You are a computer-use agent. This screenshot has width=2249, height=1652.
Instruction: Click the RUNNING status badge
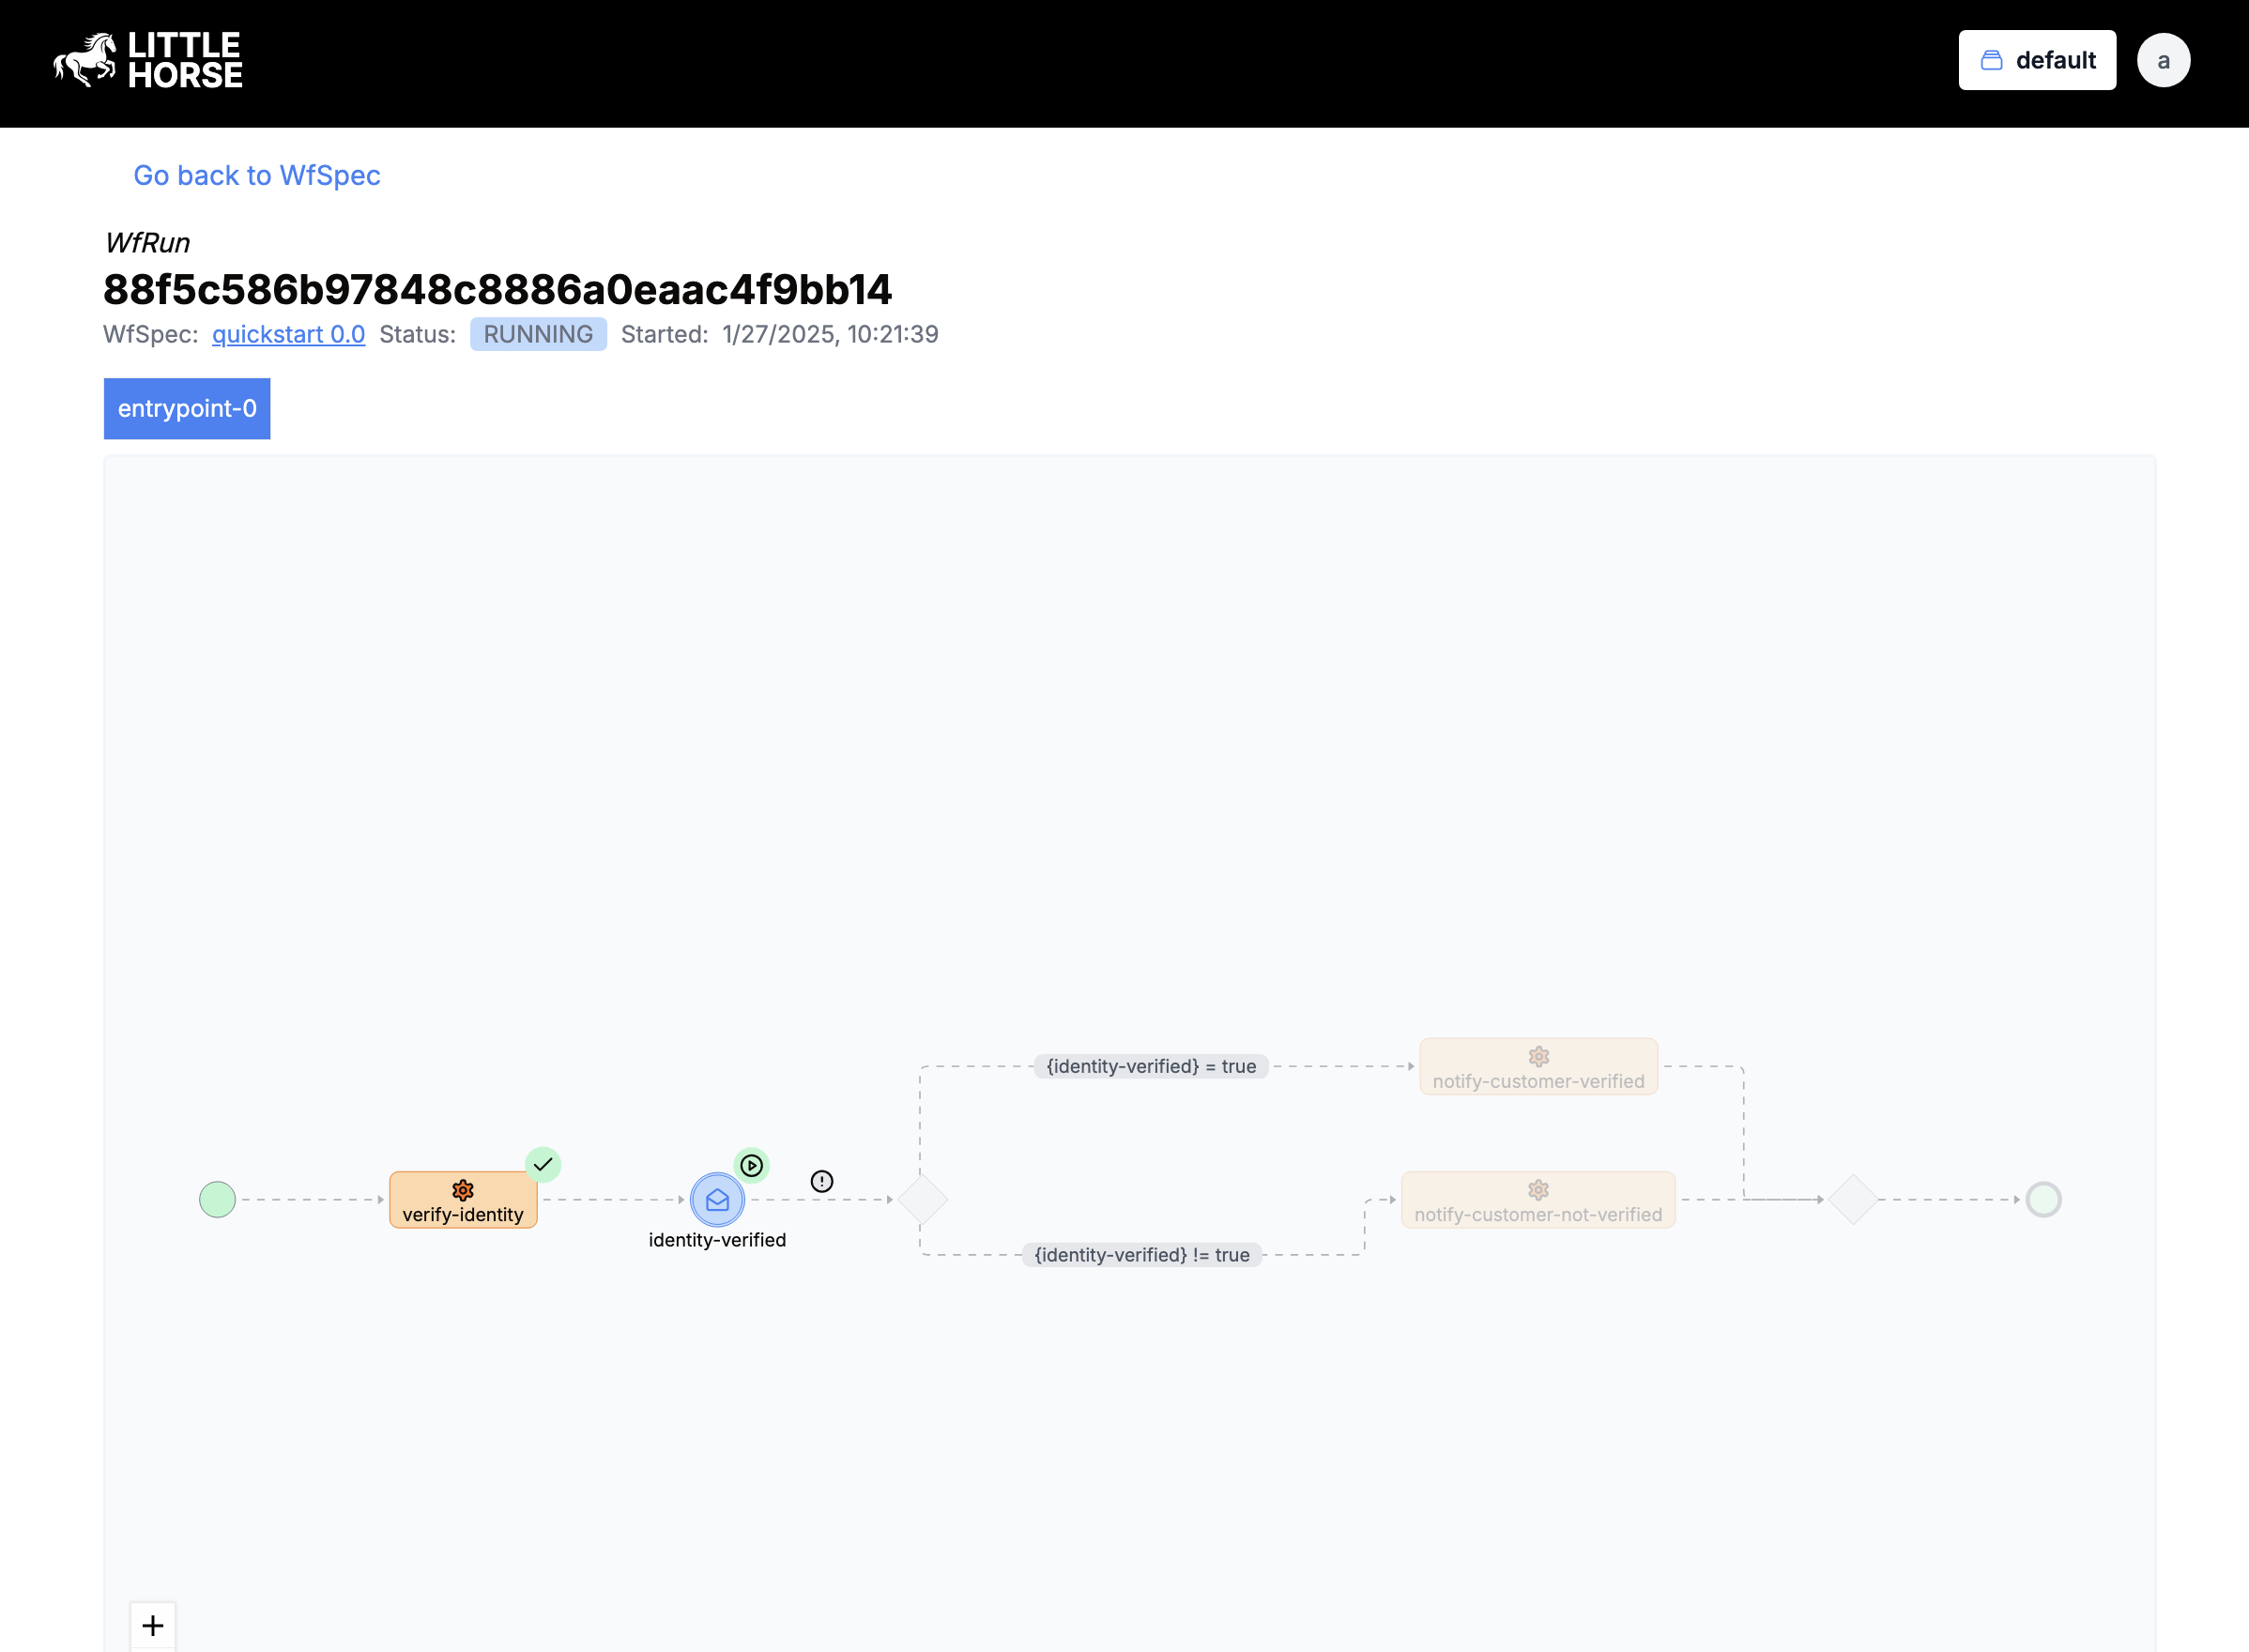(537, 334)
